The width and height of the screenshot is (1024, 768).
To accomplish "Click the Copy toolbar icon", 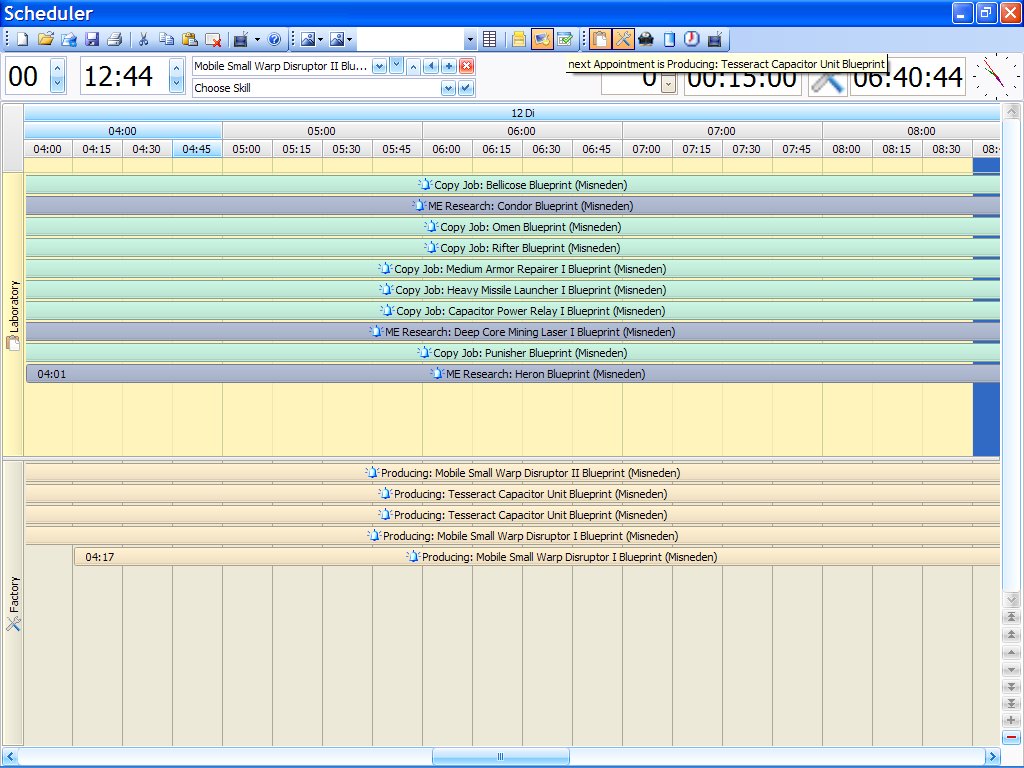I will pyautogui.click(x=167, y=40).
